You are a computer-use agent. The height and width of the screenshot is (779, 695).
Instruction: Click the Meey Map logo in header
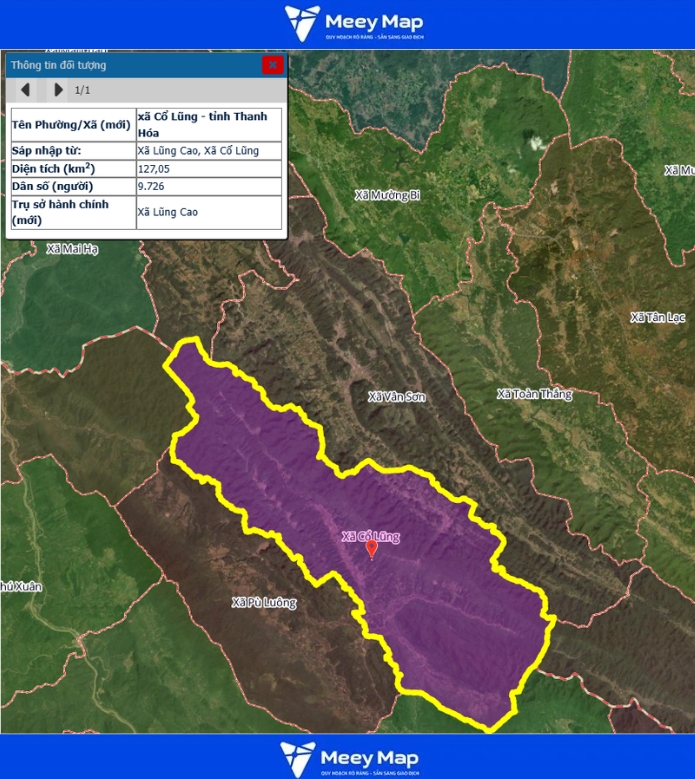click(353, 23)
